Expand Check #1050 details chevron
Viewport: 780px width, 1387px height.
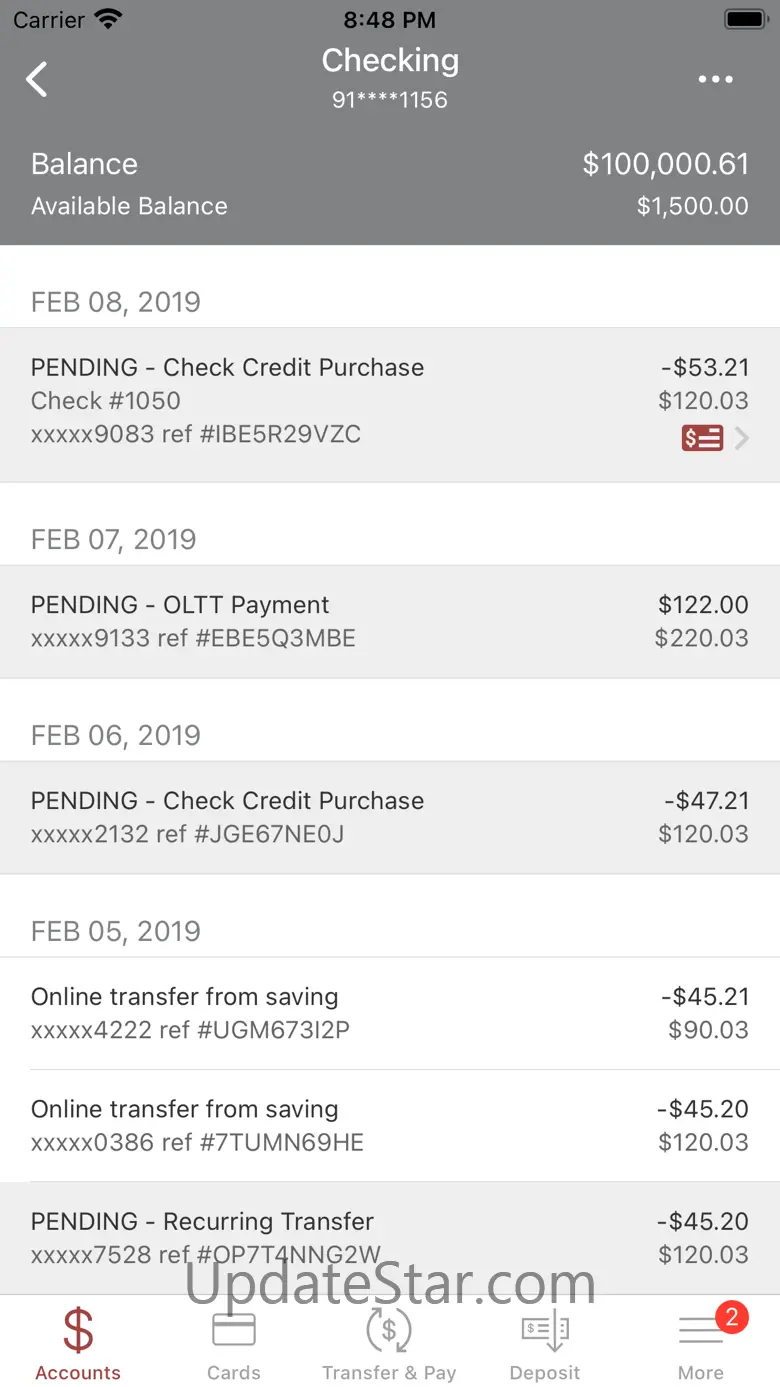pyautogui.click(x=742, y=438)
